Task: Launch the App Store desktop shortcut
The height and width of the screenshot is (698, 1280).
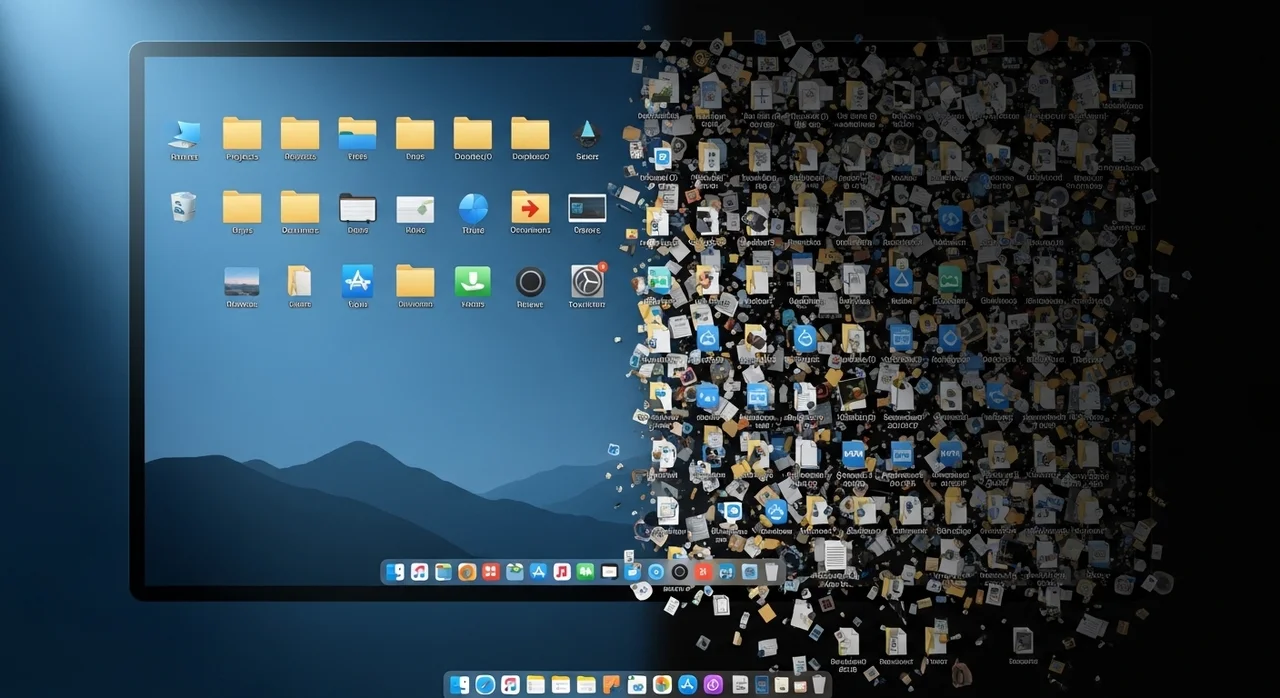Action: pyautogui.click(x=357, y=281)
